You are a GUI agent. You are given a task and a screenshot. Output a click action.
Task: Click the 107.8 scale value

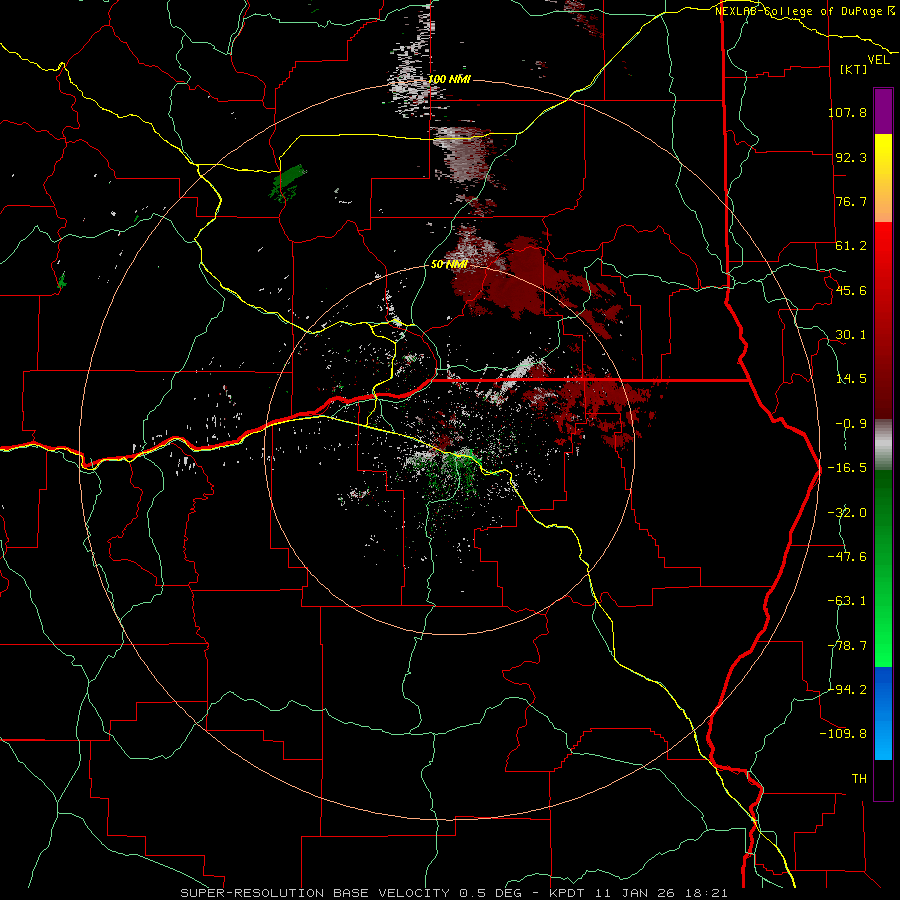point(847,112)
